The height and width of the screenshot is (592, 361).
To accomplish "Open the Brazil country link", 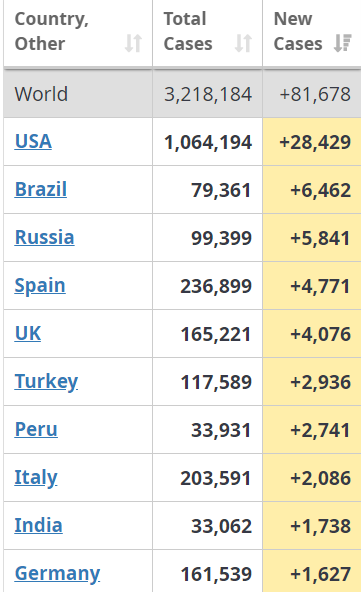I will 41,190.
